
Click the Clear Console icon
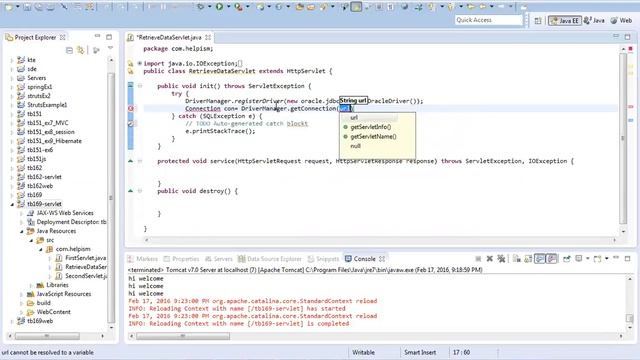click(x=516, y=259)
